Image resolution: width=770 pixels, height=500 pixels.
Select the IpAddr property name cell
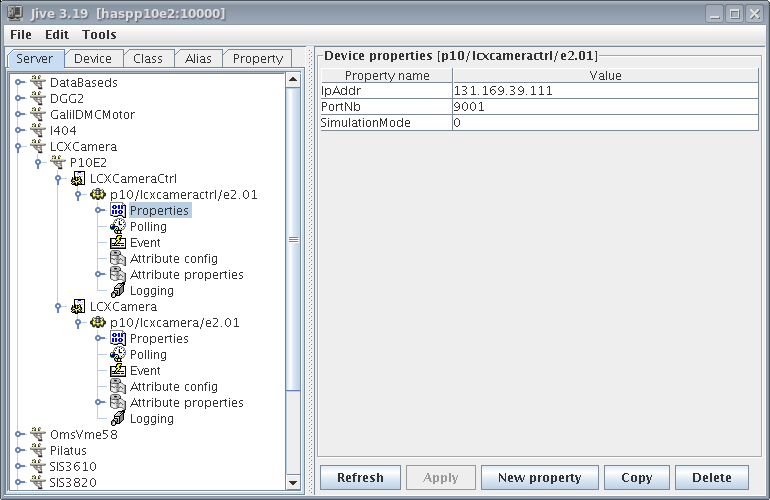point(386,91)
